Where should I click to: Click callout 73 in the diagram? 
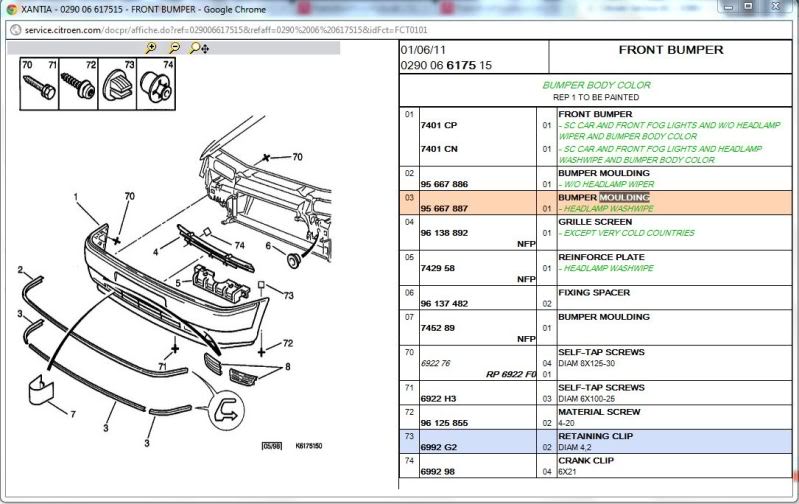(288, 295)
